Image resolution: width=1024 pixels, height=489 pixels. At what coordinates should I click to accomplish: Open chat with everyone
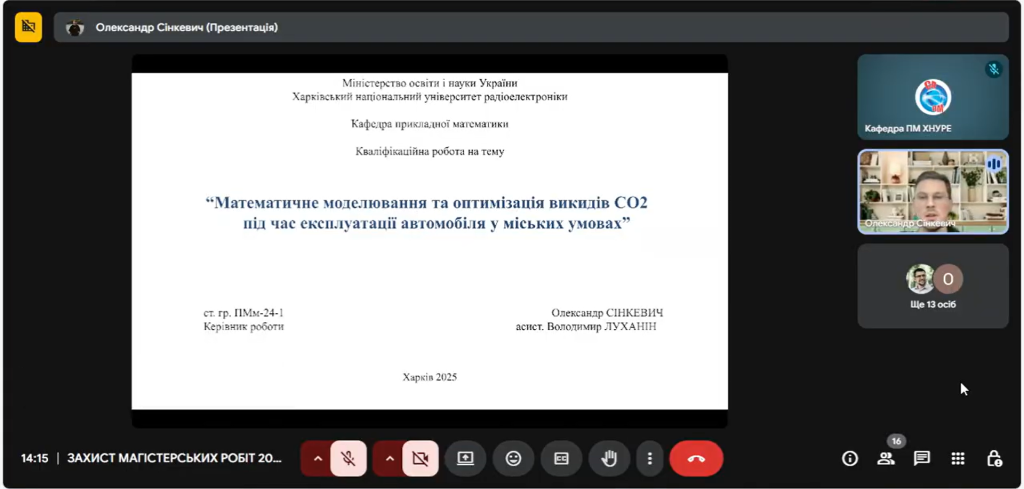(922, 458)
